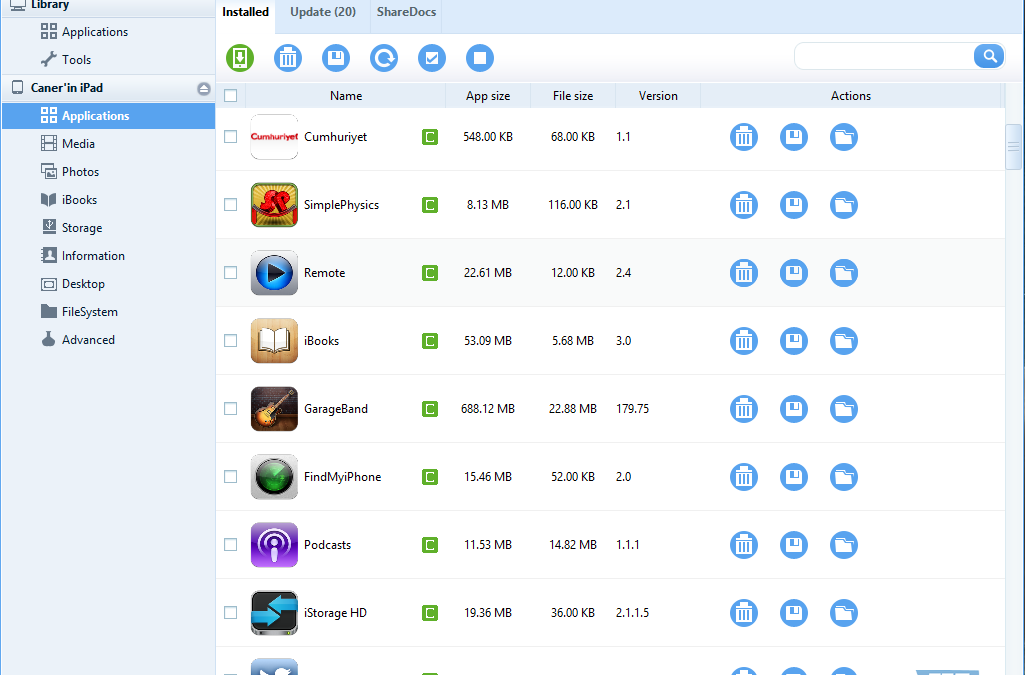Eject Caner'in iPad with the eject button

point(204,88)
